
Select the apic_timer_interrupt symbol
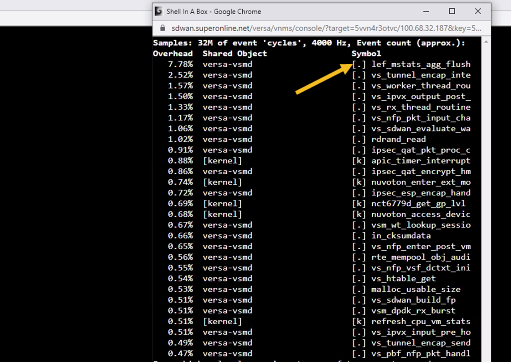coord(421,161)
